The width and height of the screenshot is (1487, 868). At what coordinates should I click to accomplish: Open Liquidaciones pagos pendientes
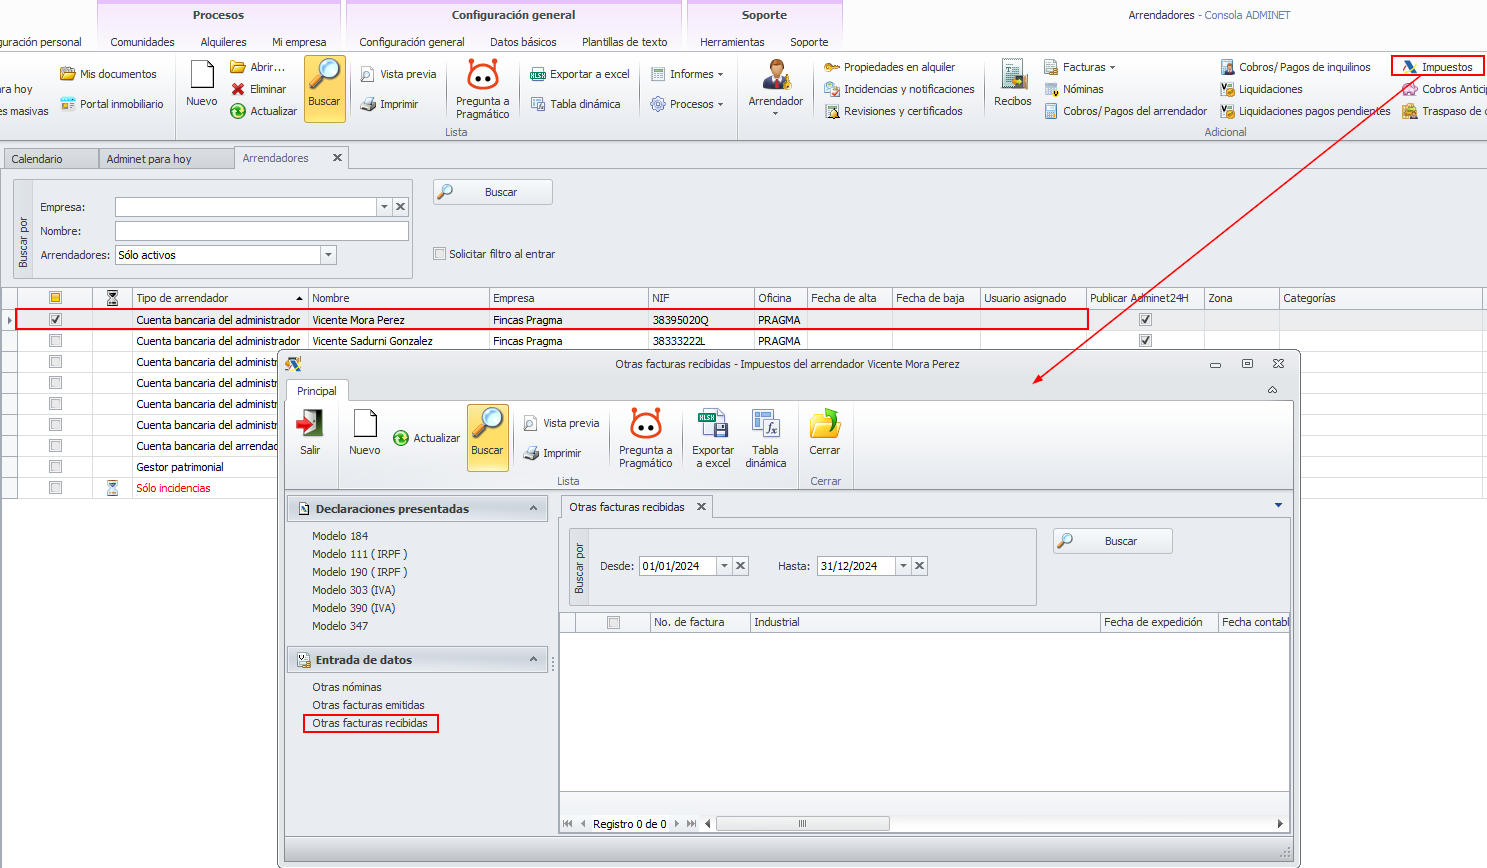(1305, 111)
